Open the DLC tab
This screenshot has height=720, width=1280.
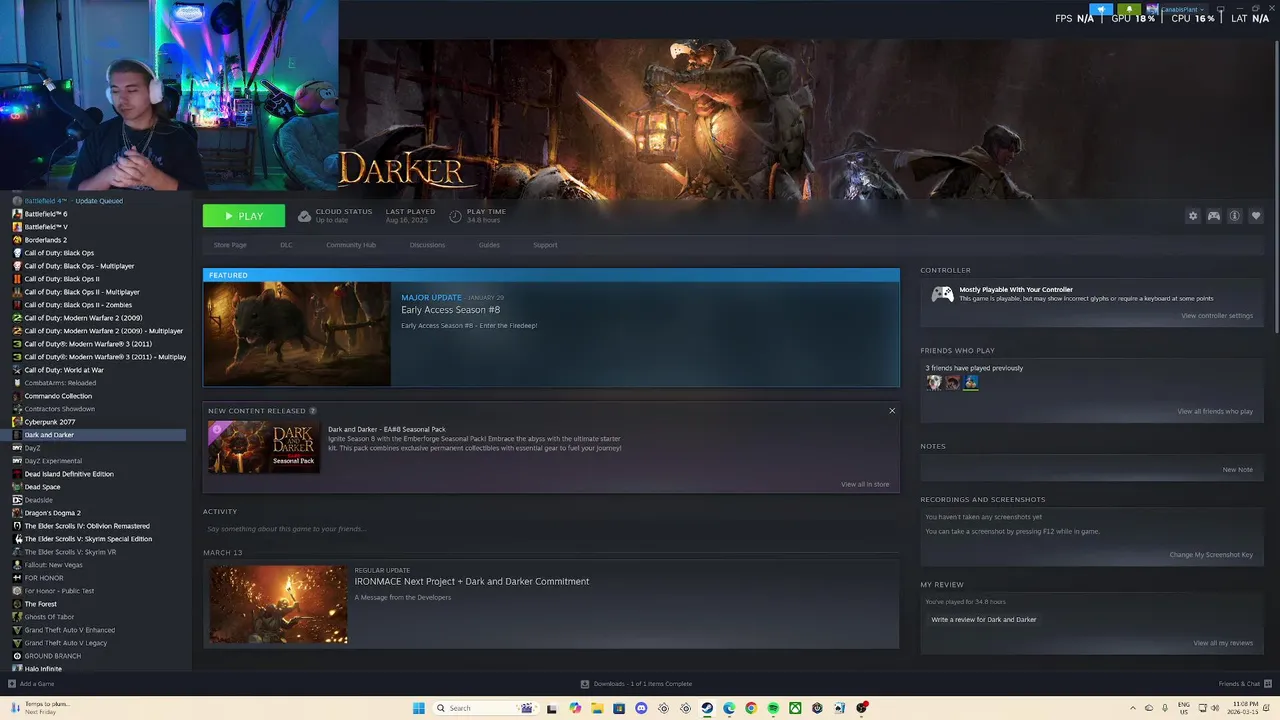click(x=286, y=245)
